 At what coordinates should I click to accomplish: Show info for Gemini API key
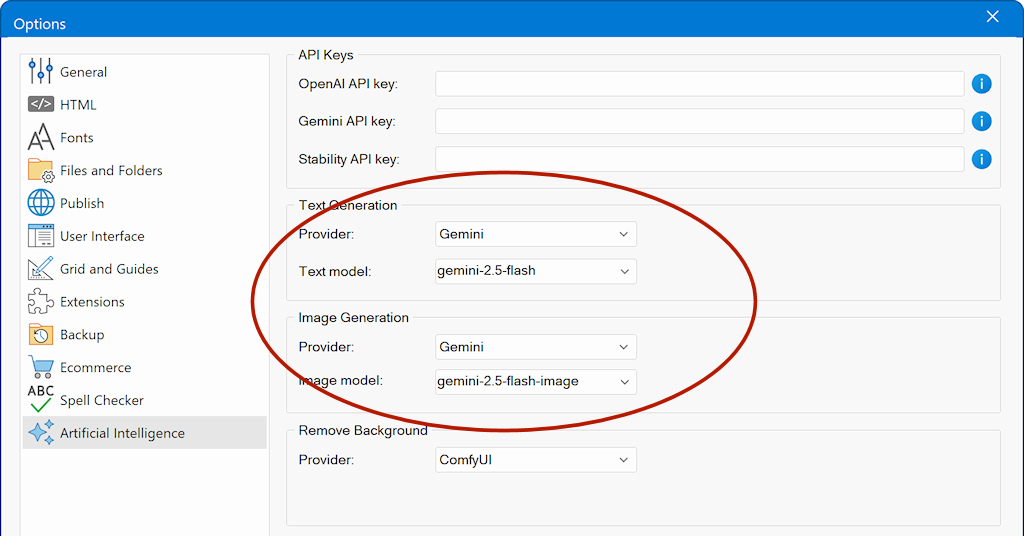(x=981, y=121)
